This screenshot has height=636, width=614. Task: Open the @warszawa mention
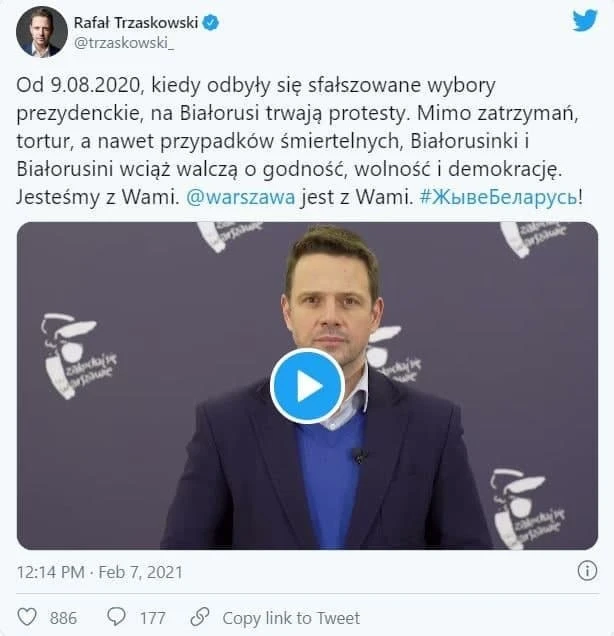coord(240,198)
